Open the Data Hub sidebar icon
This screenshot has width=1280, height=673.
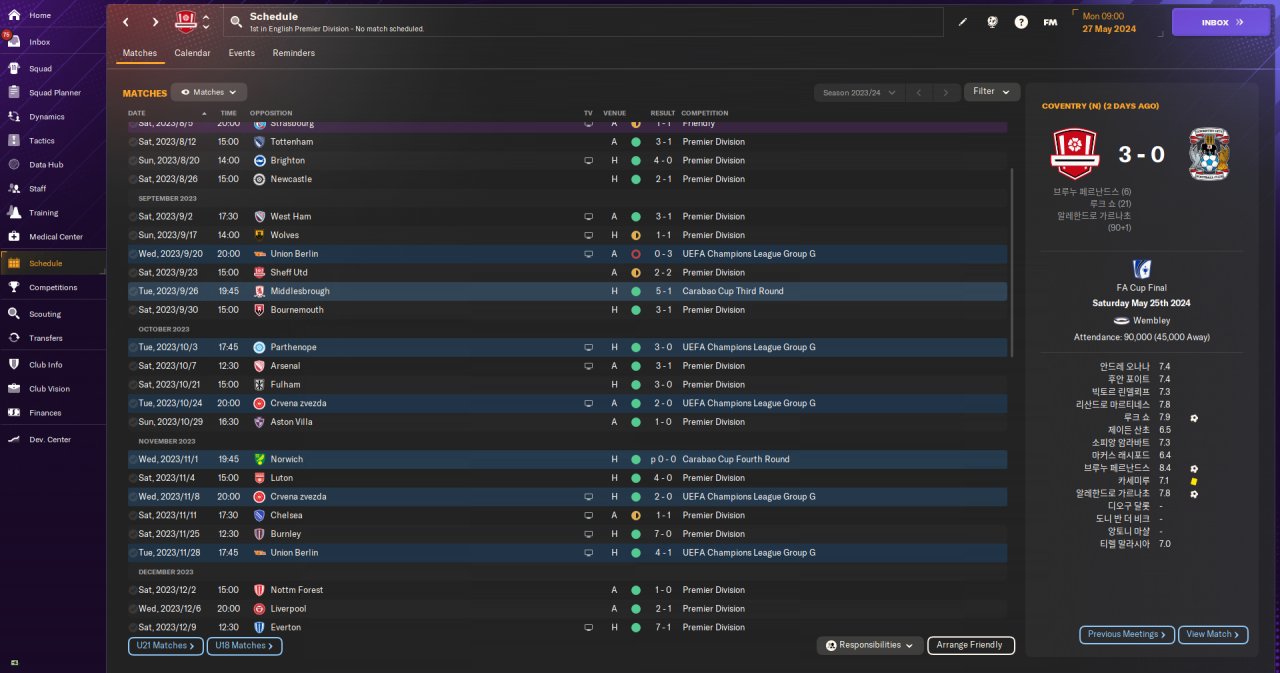click(14, 165)
